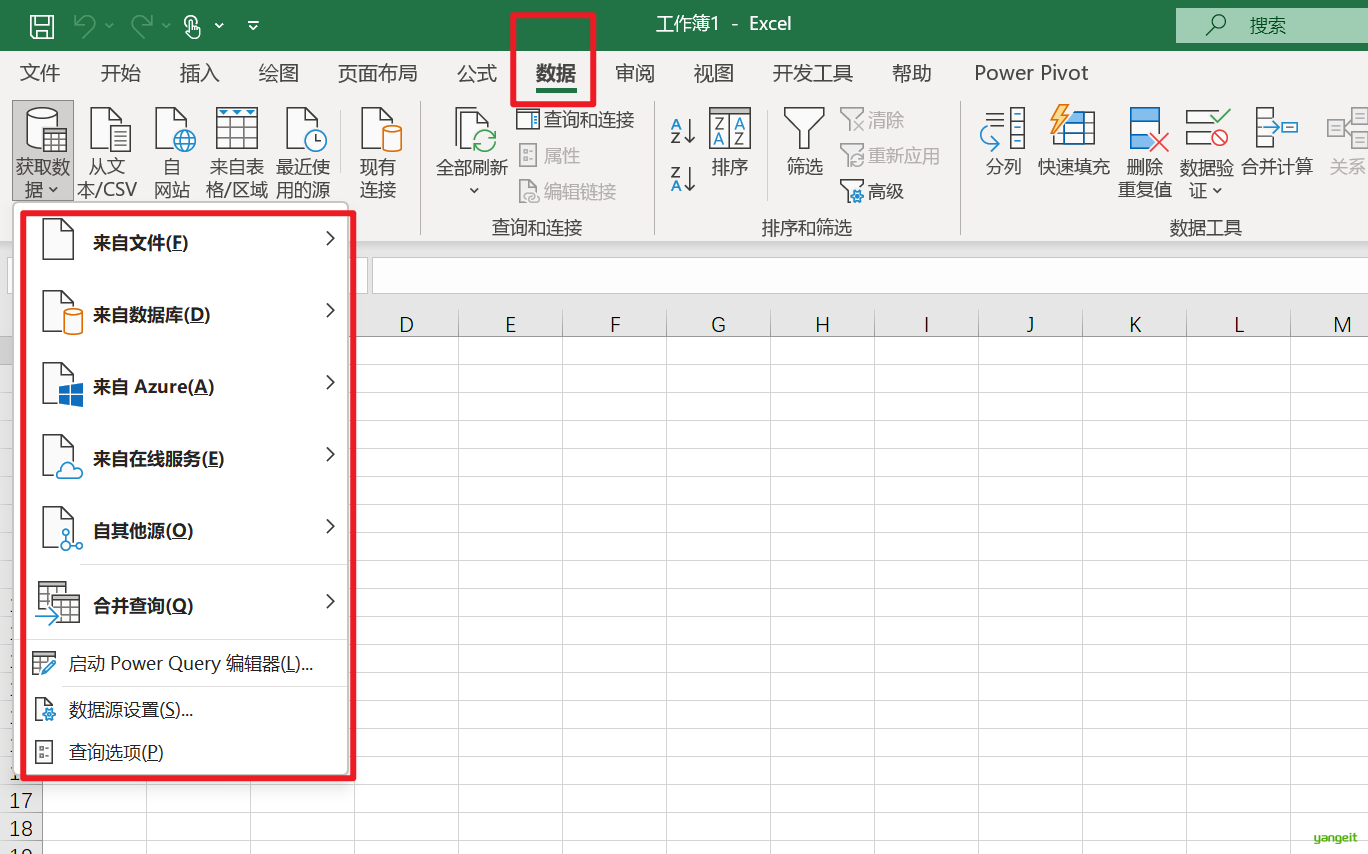1368x854 pixels.
Task: Select Launch Power Query Editor menu item
Action: pos(190,664)
